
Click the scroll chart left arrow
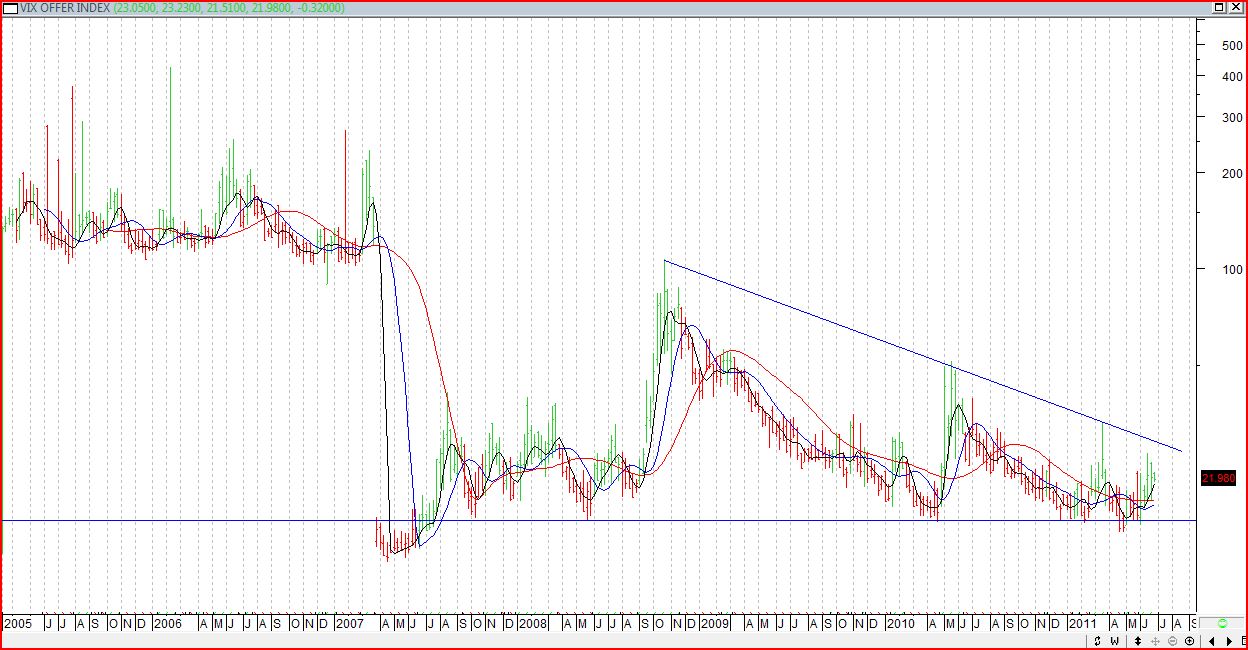(1212, 640)
